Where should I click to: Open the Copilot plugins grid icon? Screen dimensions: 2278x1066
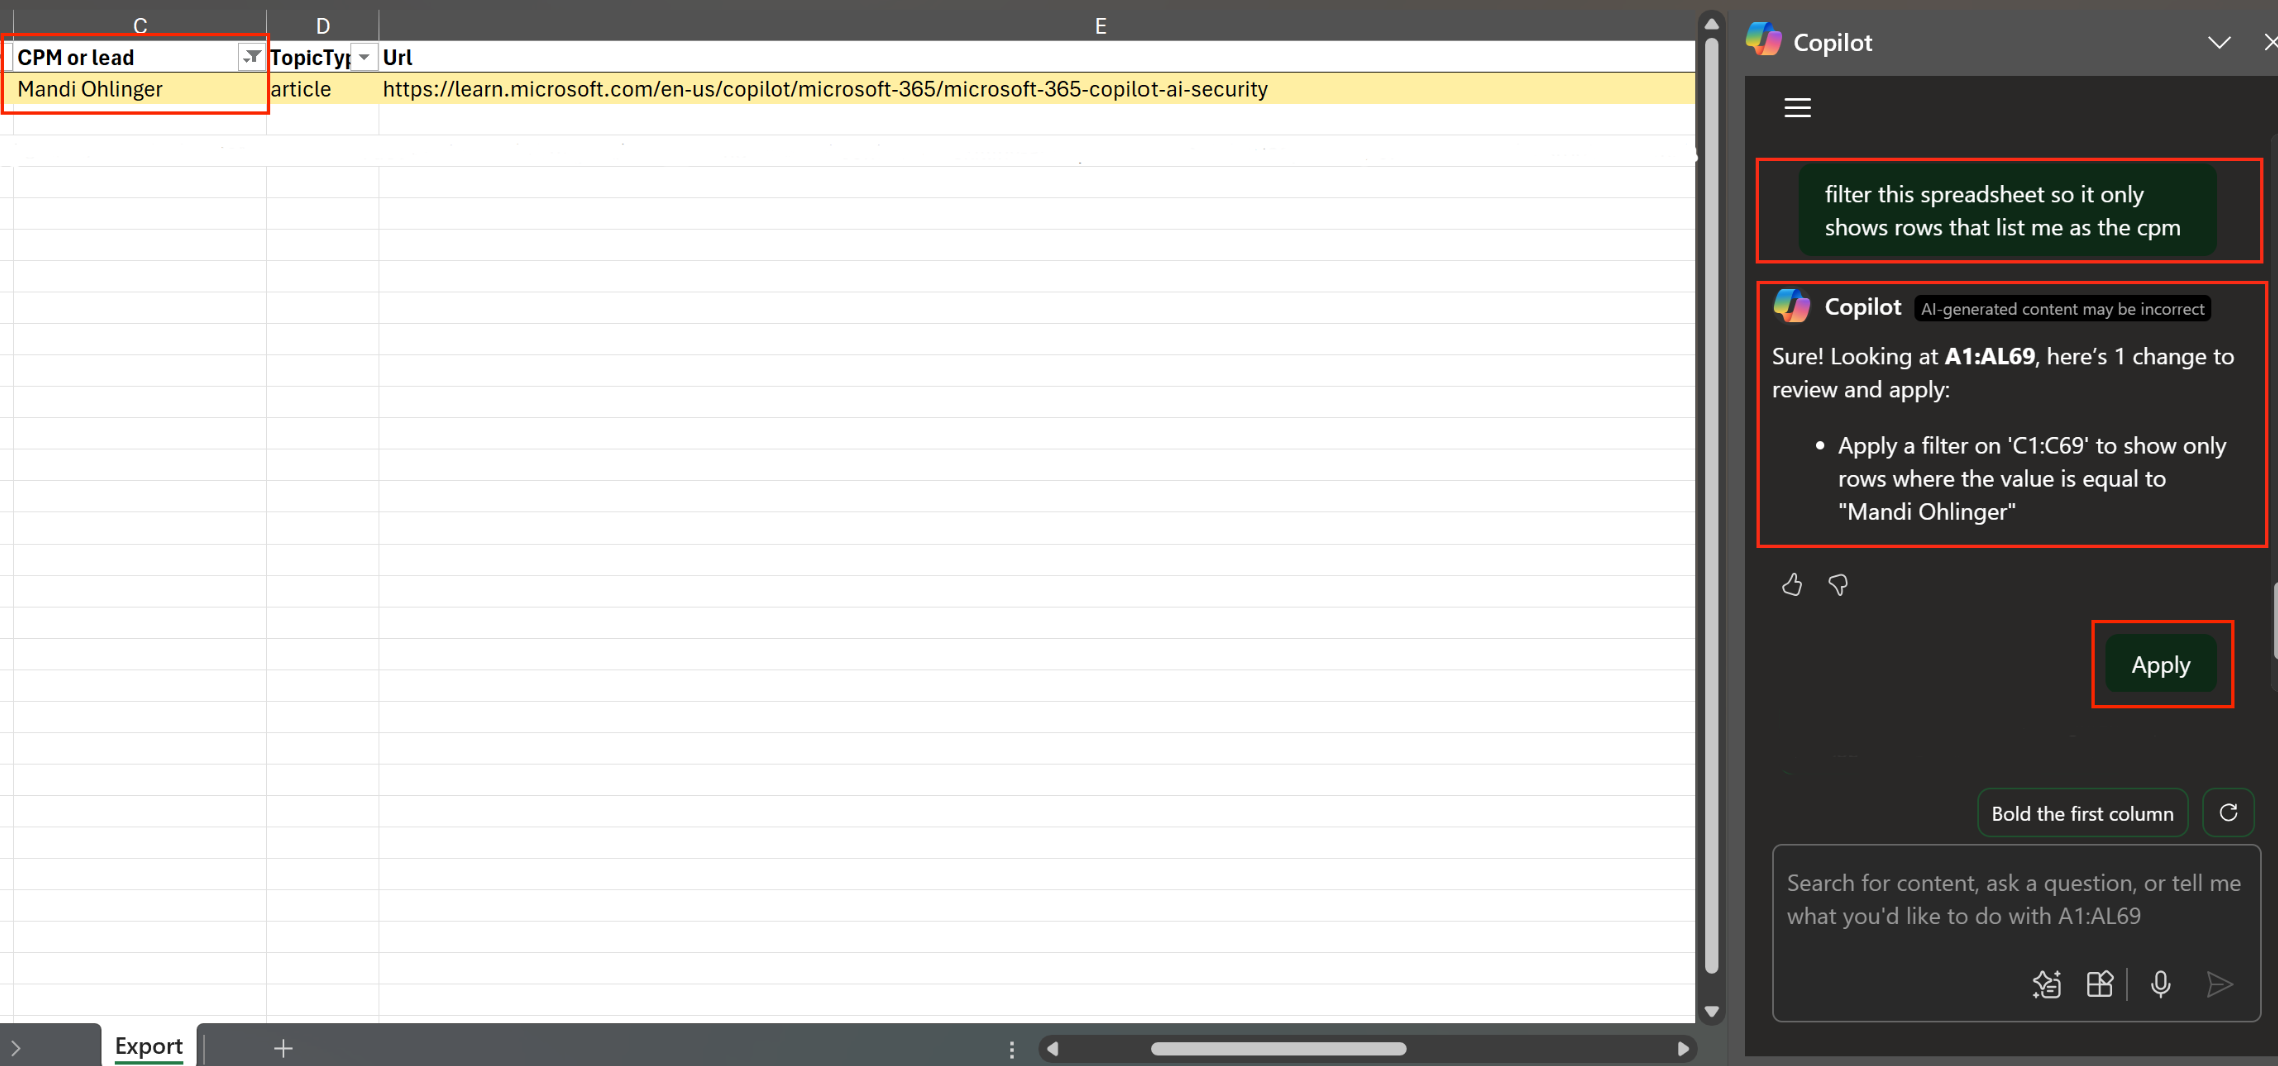[2100, 984]
